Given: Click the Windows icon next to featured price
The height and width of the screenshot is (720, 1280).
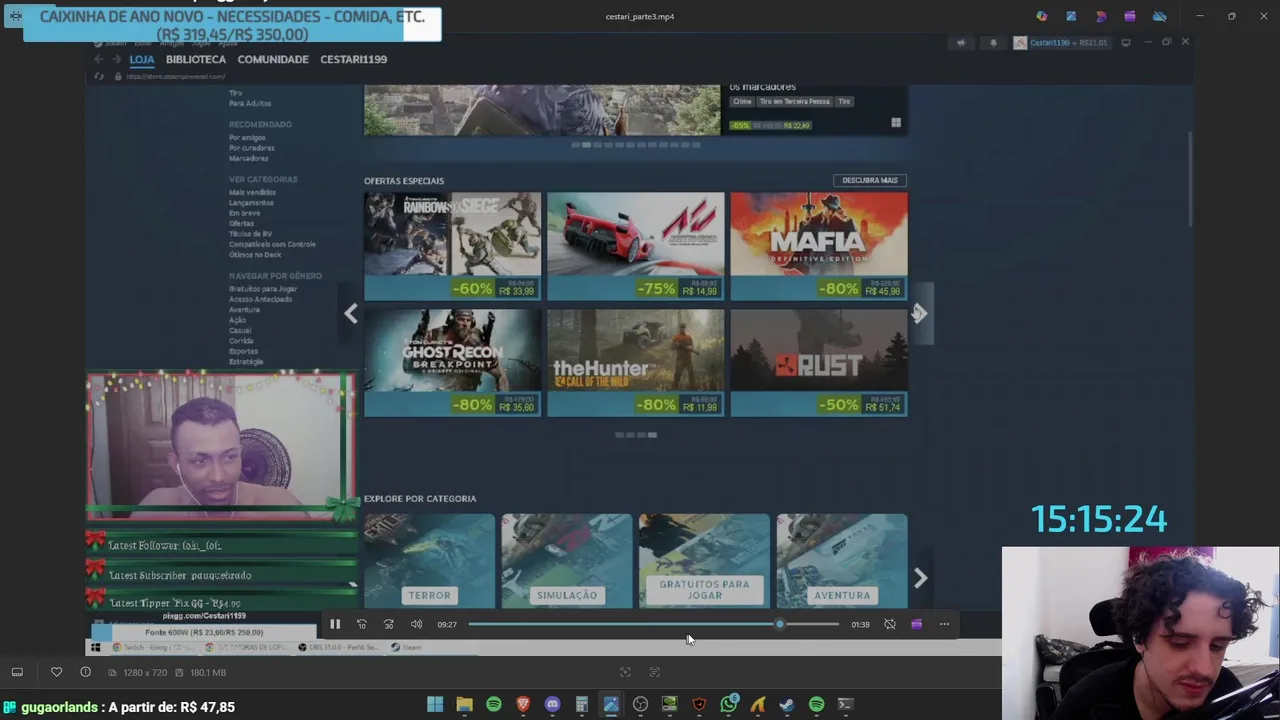Looking at the screenshot, I should coord(896,123).
